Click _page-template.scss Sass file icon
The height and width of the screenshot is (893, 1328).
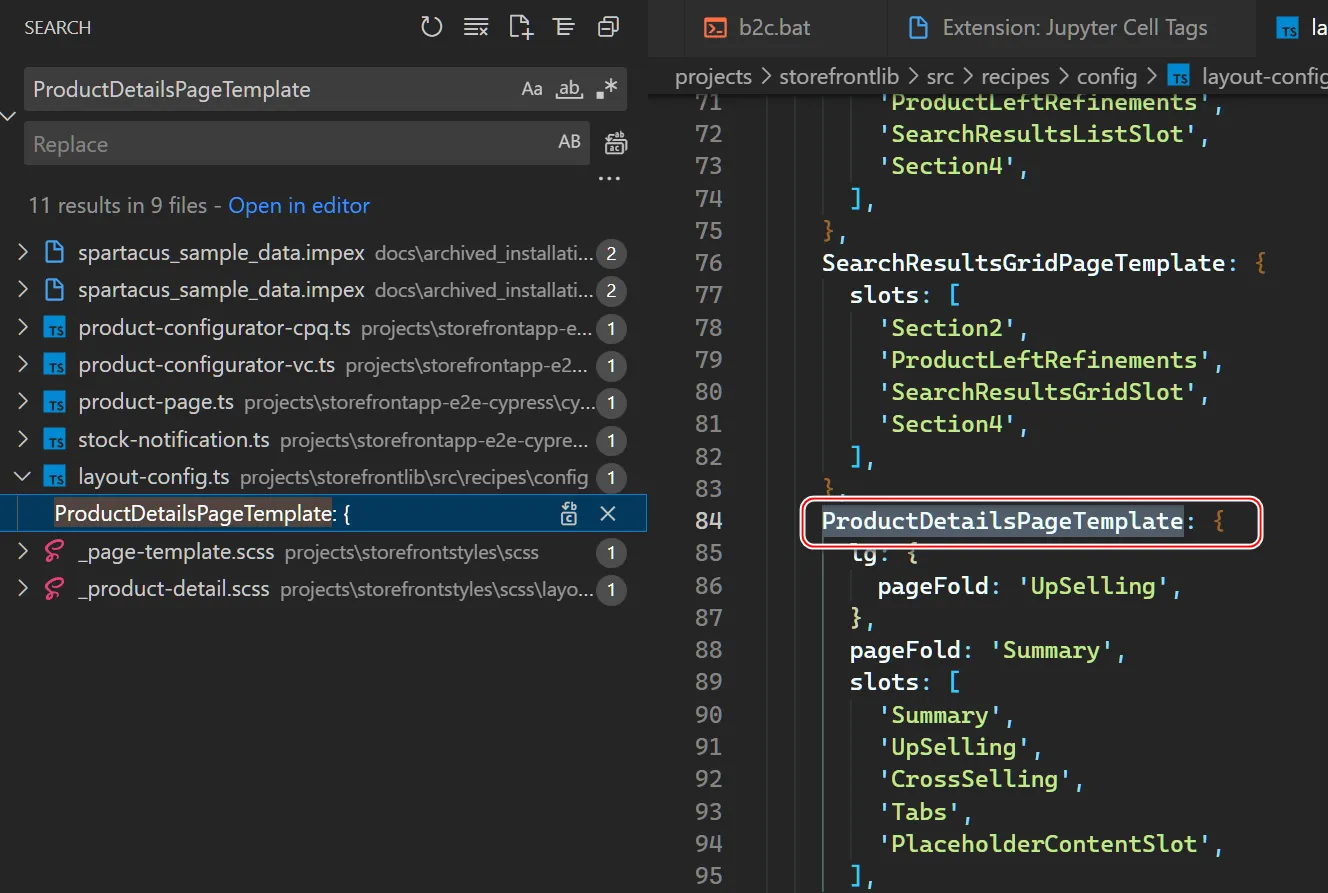coord(55,552)
